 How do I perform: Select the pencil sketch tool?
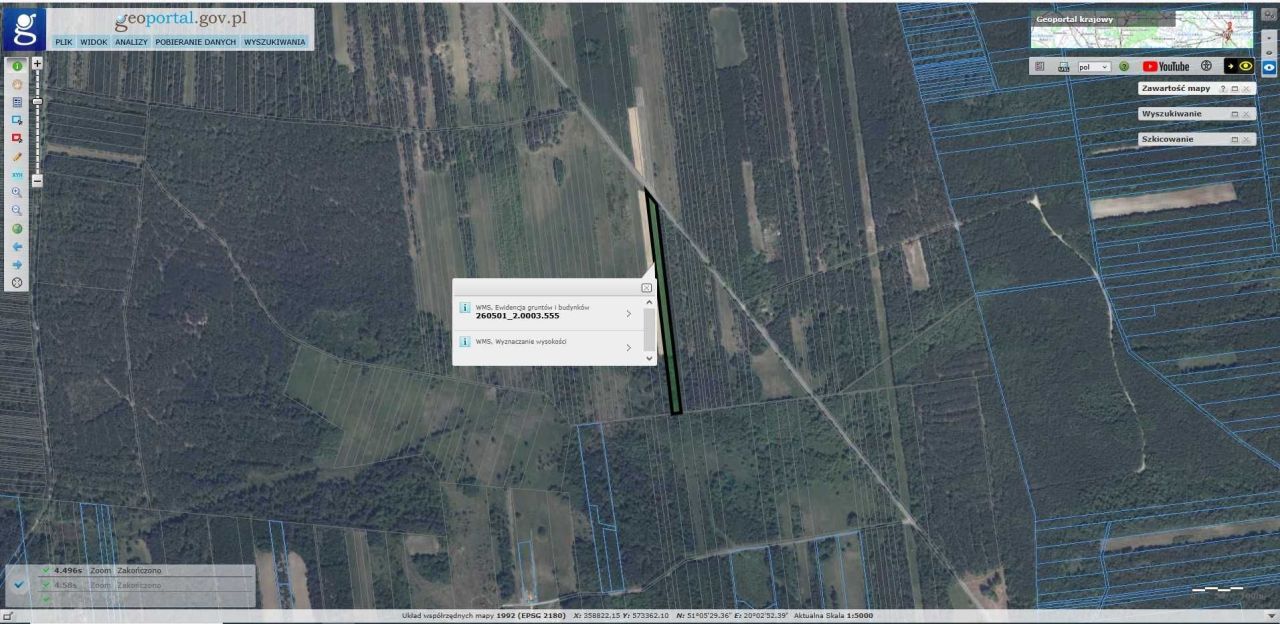17,157
